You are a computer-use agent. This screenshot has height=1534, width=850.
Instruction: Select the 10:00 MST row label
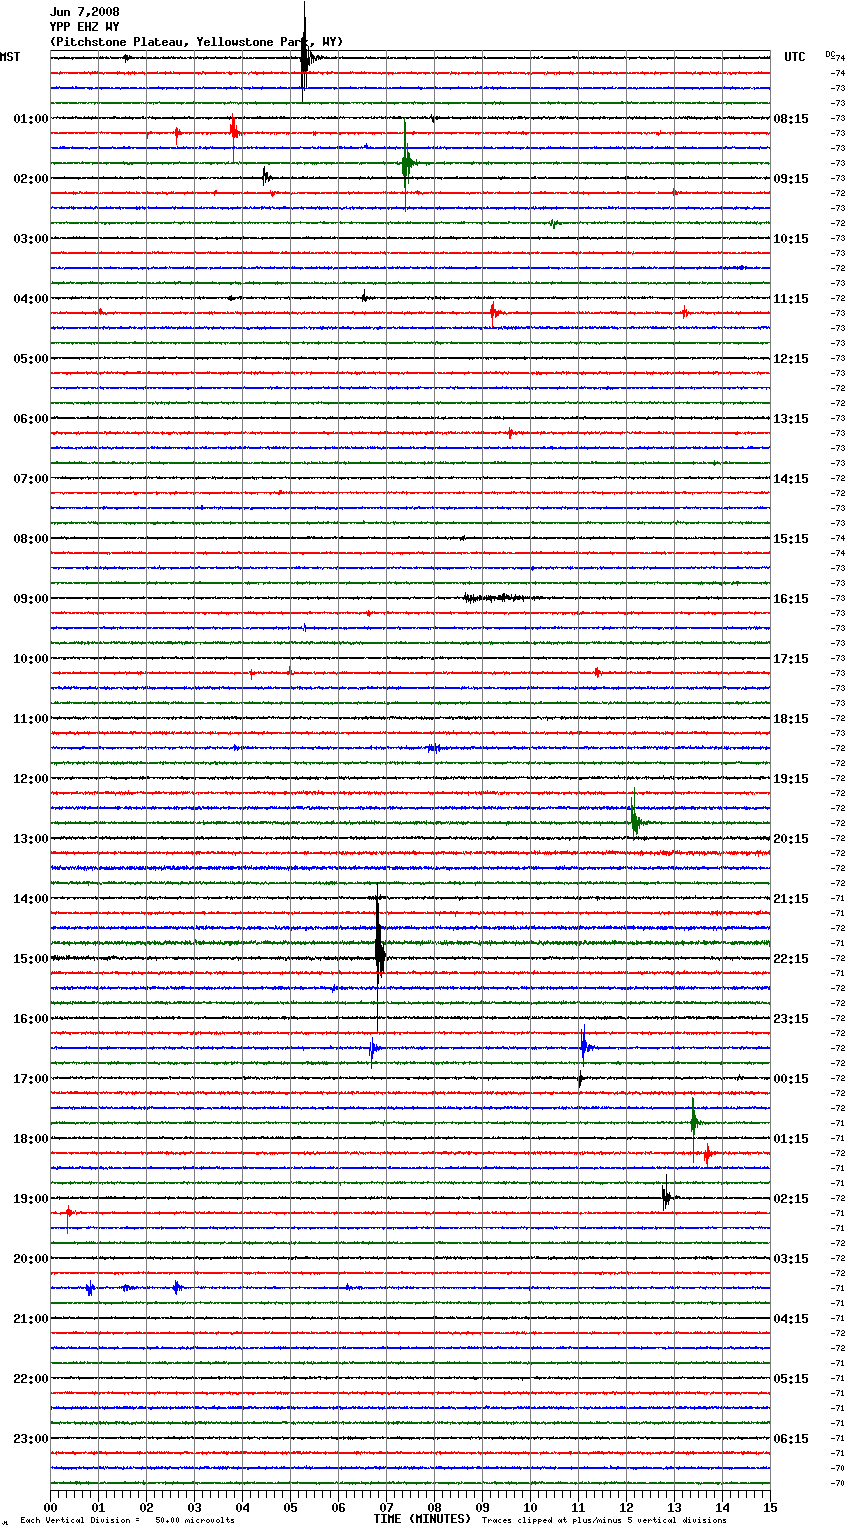click(x=31, y=659)
